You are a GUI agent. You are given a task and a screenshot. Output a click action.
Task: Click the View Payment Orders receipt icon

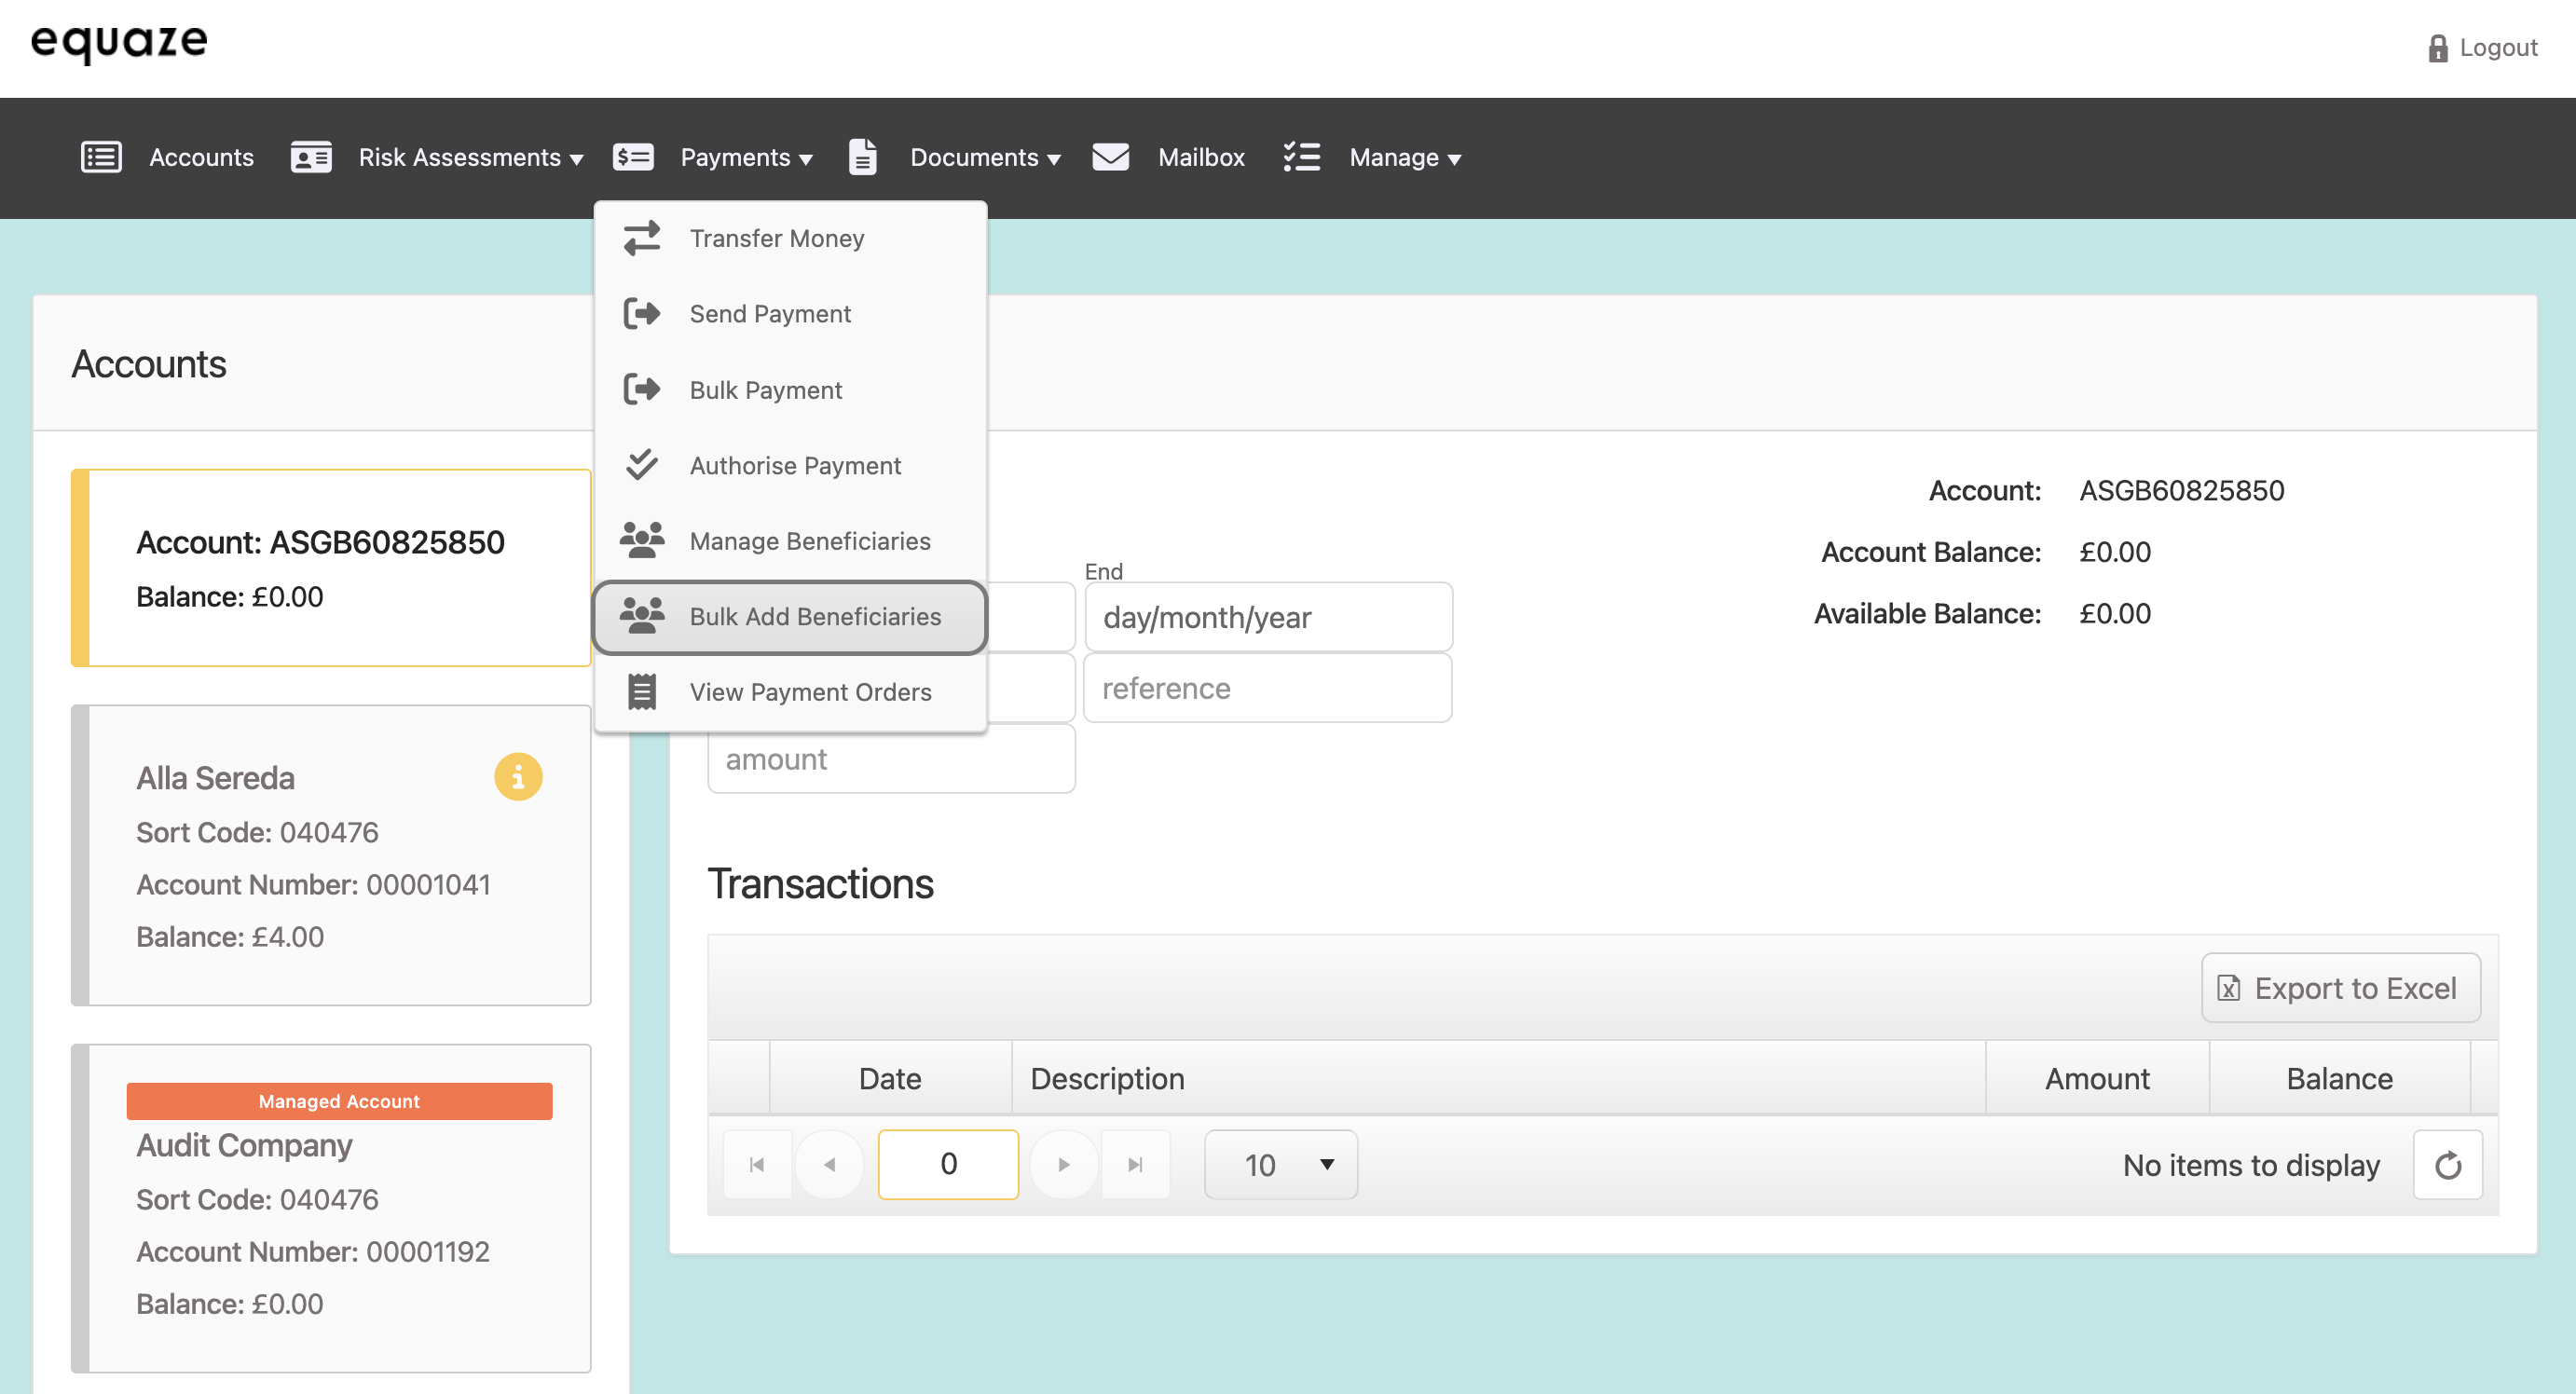click(x=642, y=692)
